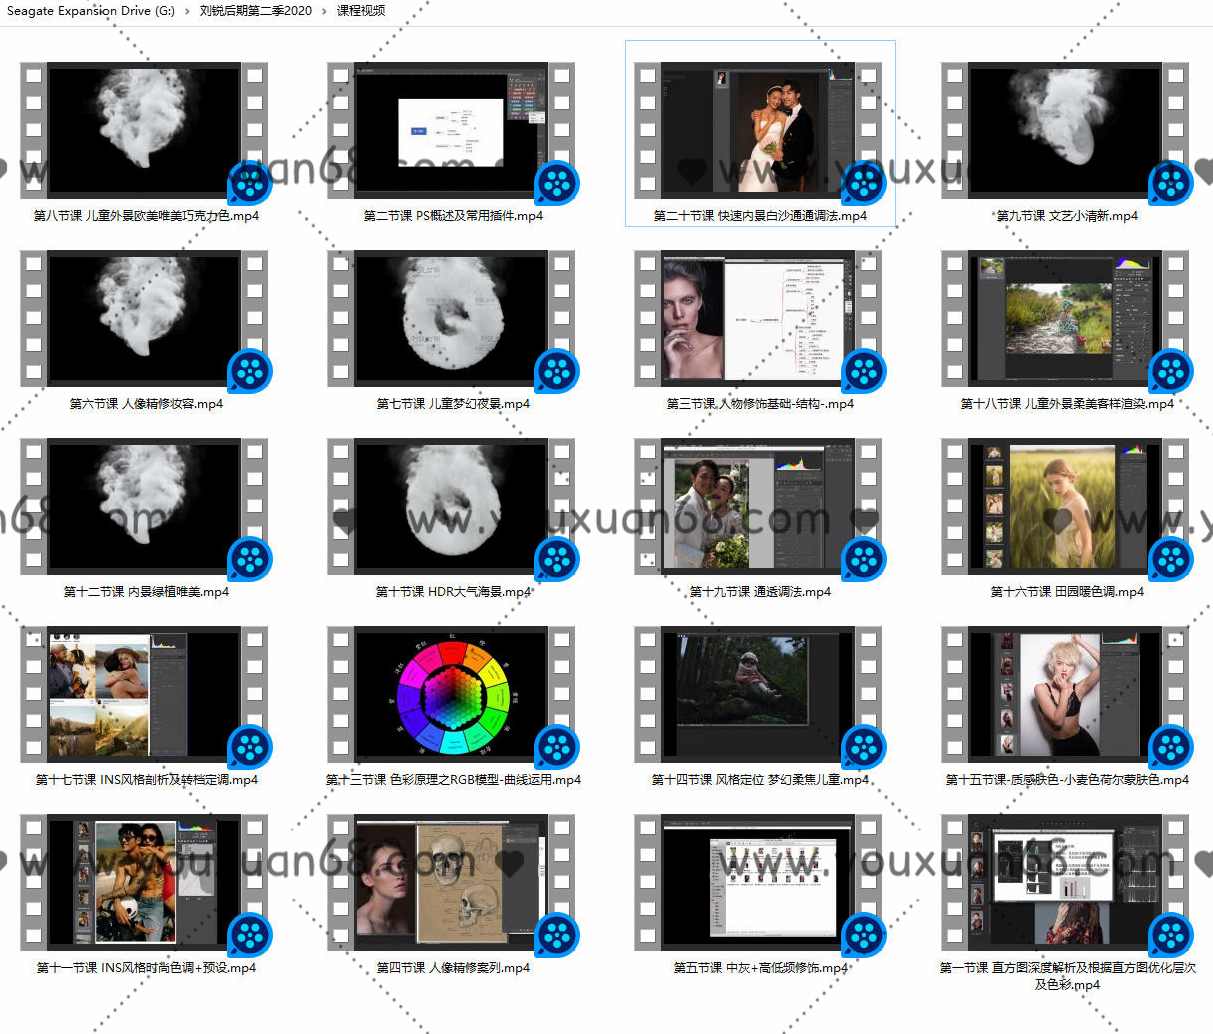
Task: Select the 第一节课 直方图深度解析 video file
Action: (1065, 882)
